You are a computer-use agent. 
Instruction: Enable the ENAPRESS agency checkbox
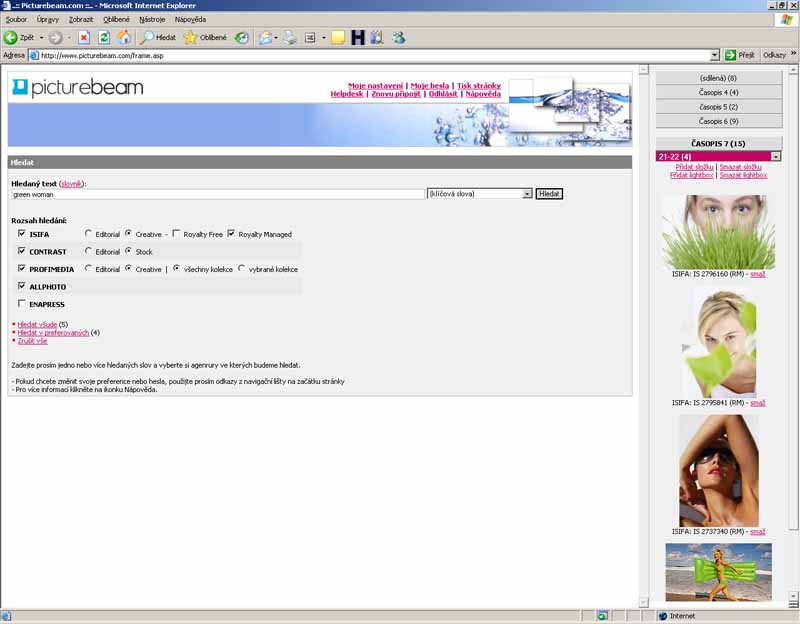pyautogui.click(x=22, y=304)
